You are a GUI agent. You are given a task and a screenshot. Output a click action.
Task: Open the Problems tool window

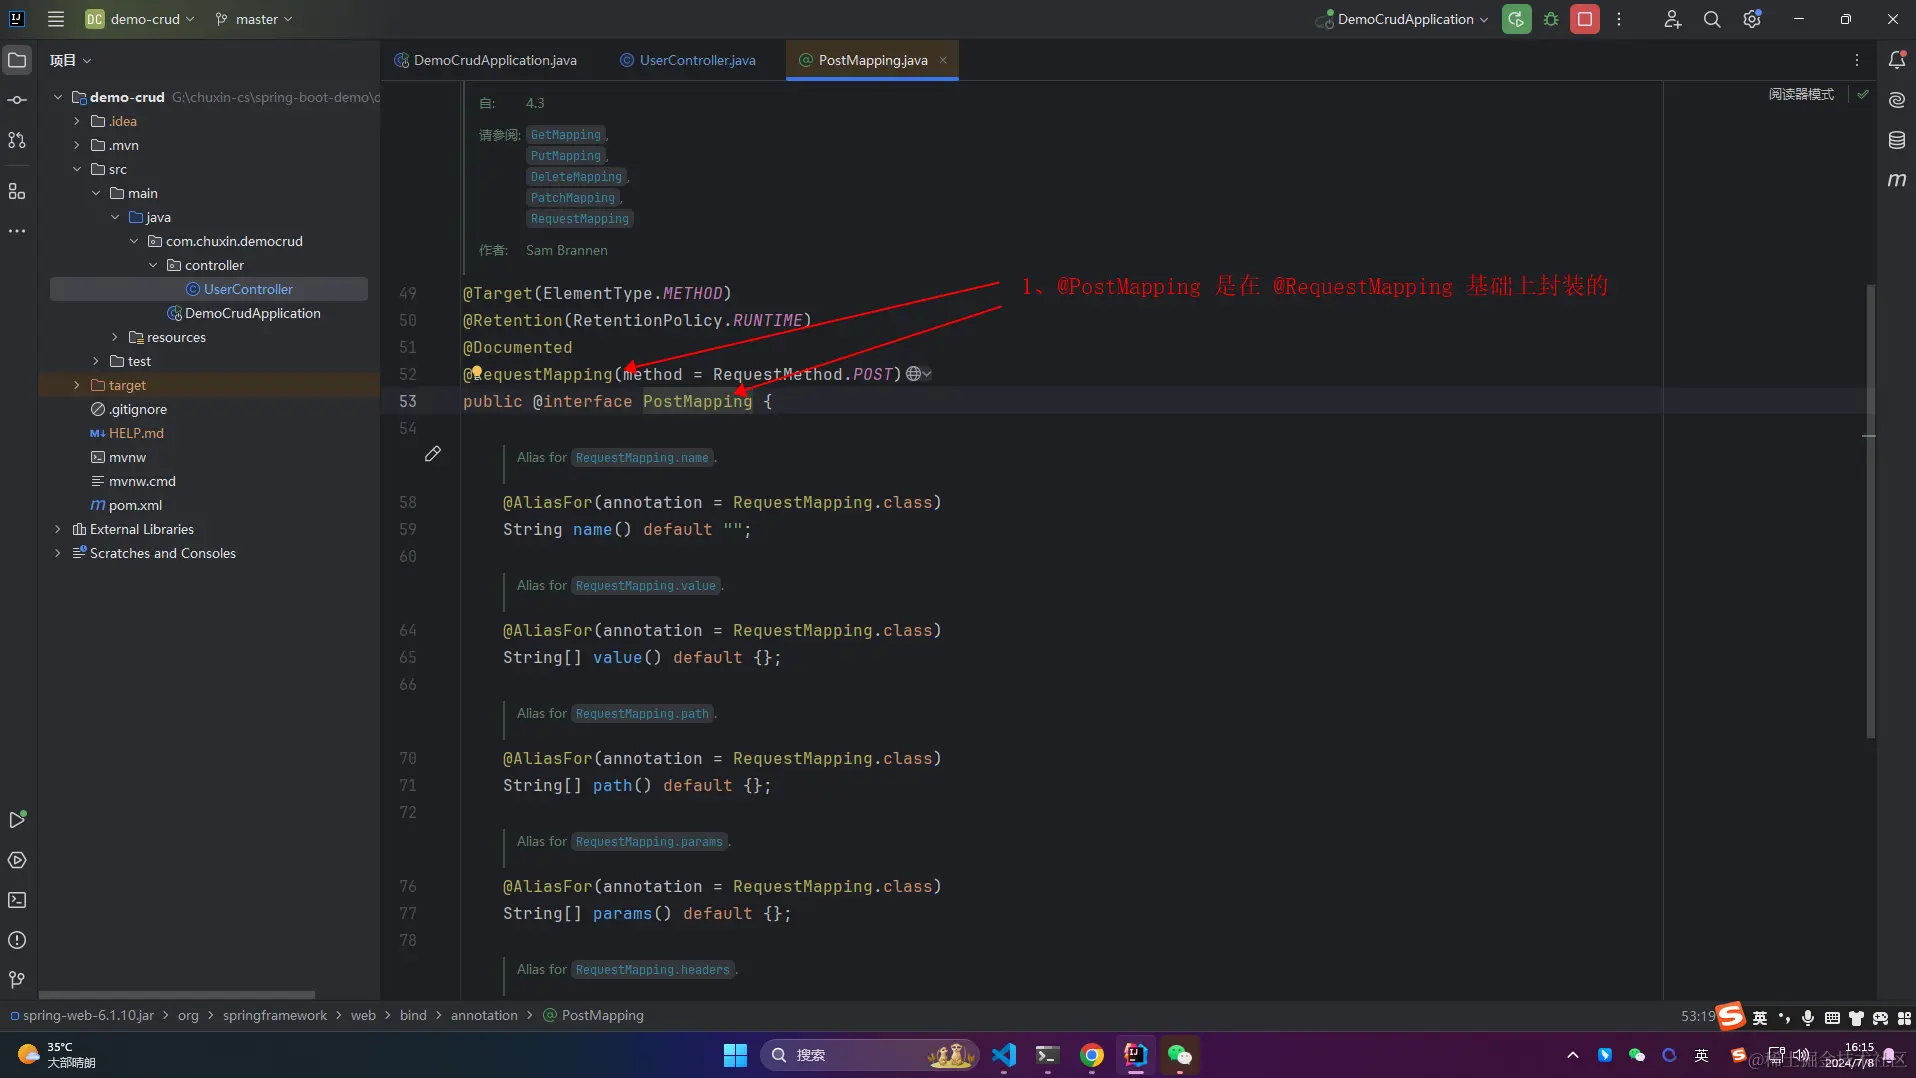click(x=17, y=940)
